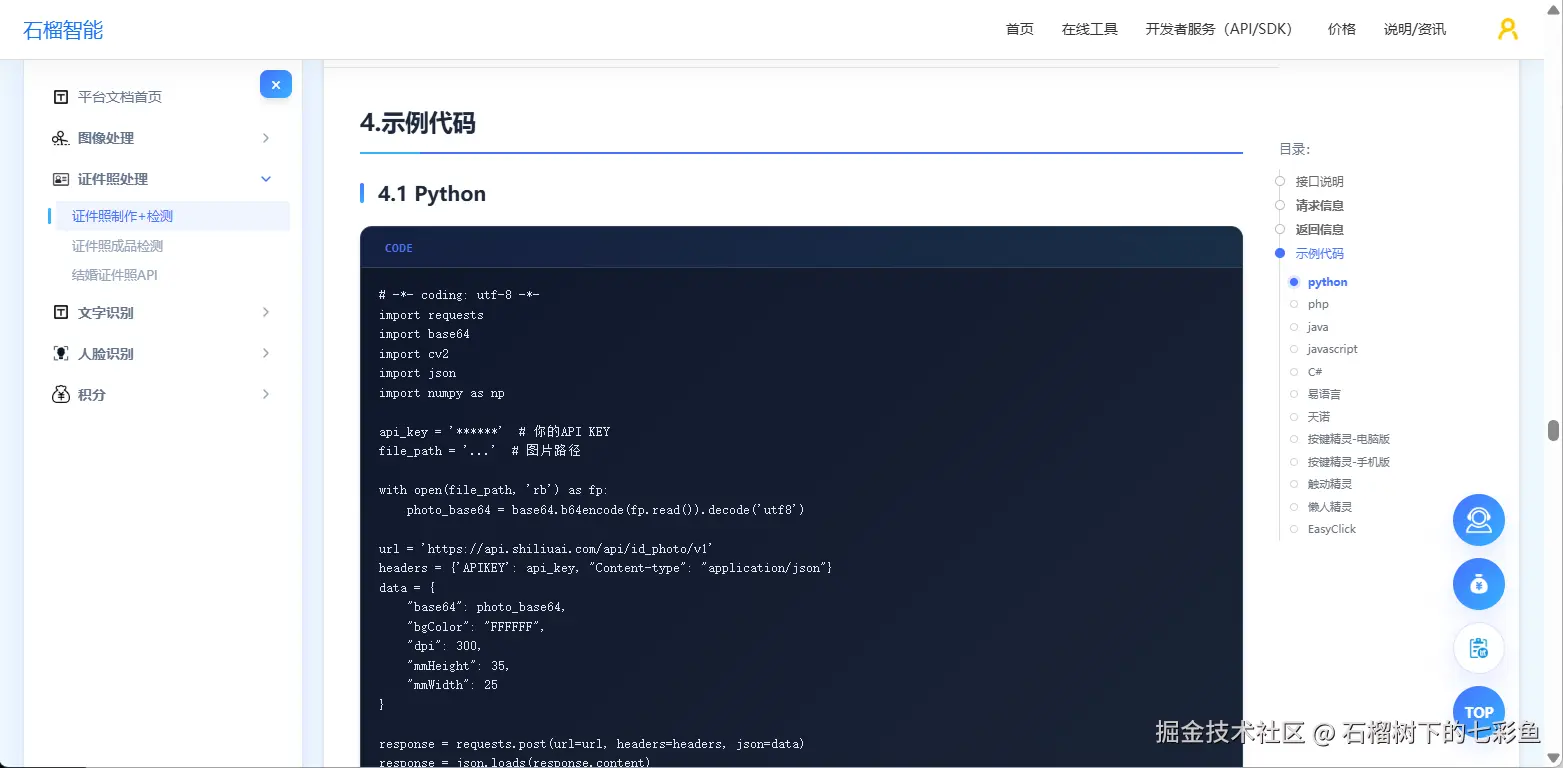Select 证件照制作+检测 in the sidebar
1563x768 pixels.
123,216
